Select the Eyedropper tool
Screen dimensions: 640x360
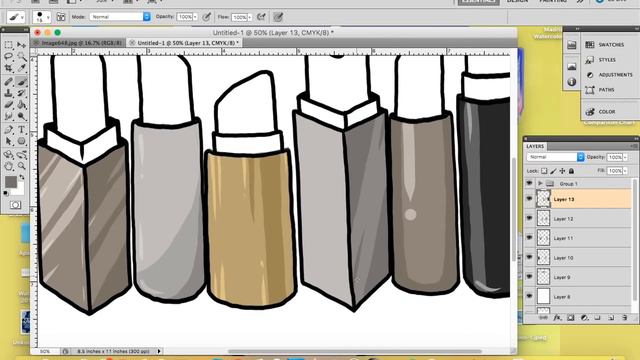pyautogui.click(x=22, y=68)
